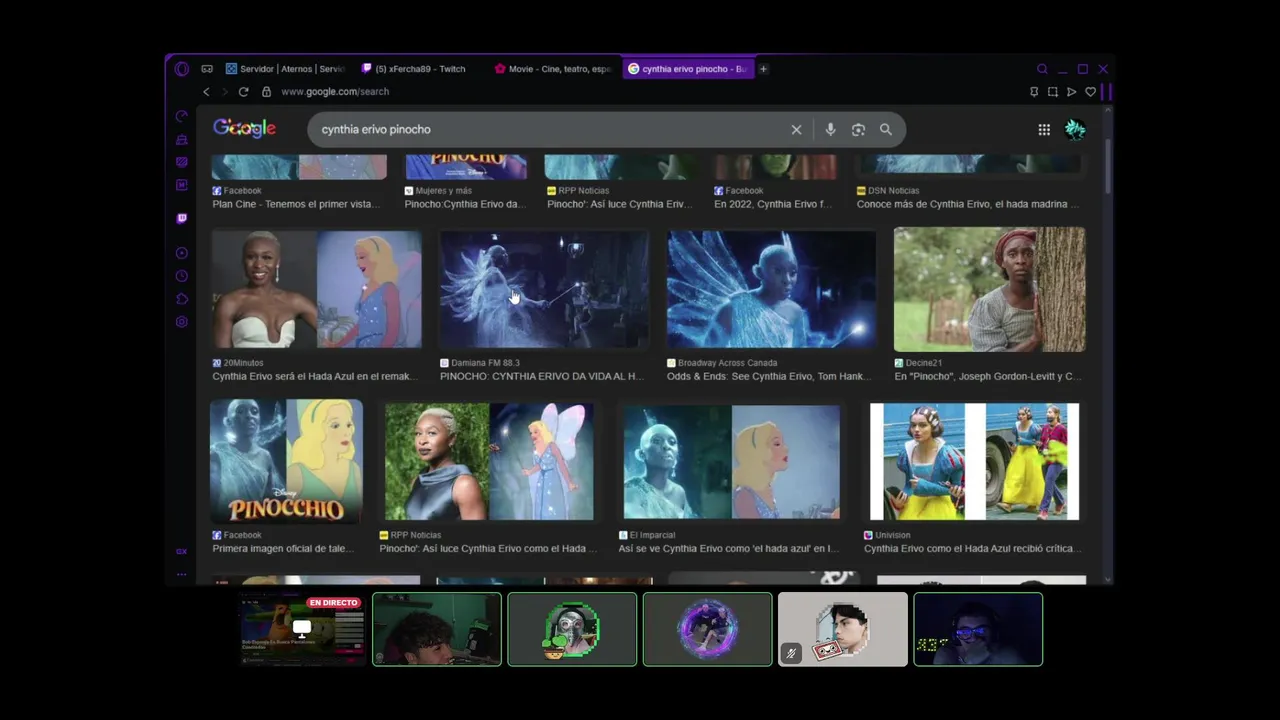Open the three-dots sidebar setup icon

(181, 574)
